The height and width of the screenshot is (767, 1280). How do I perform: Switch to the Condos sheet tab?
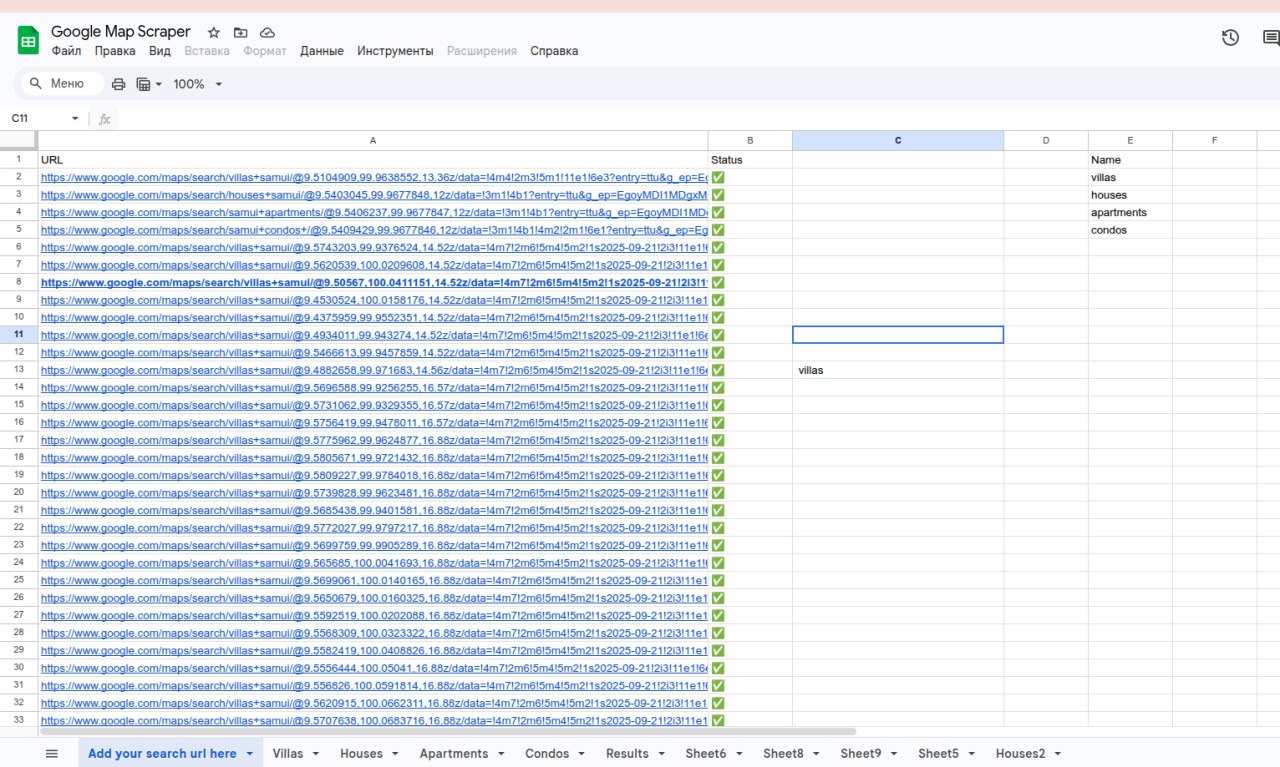(547, 754)
